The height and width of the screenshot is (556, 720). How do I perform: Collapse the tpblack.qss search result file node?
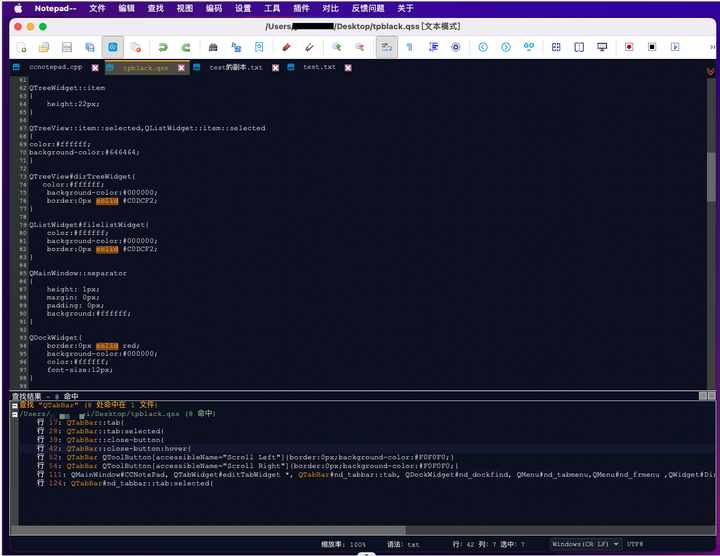pyautogui.click(x=14, y=413)
